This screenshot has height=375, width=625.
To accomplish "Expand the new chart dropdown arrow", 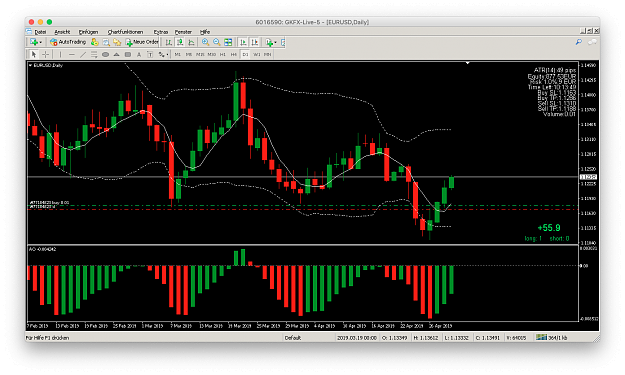I will coord(40,43).
